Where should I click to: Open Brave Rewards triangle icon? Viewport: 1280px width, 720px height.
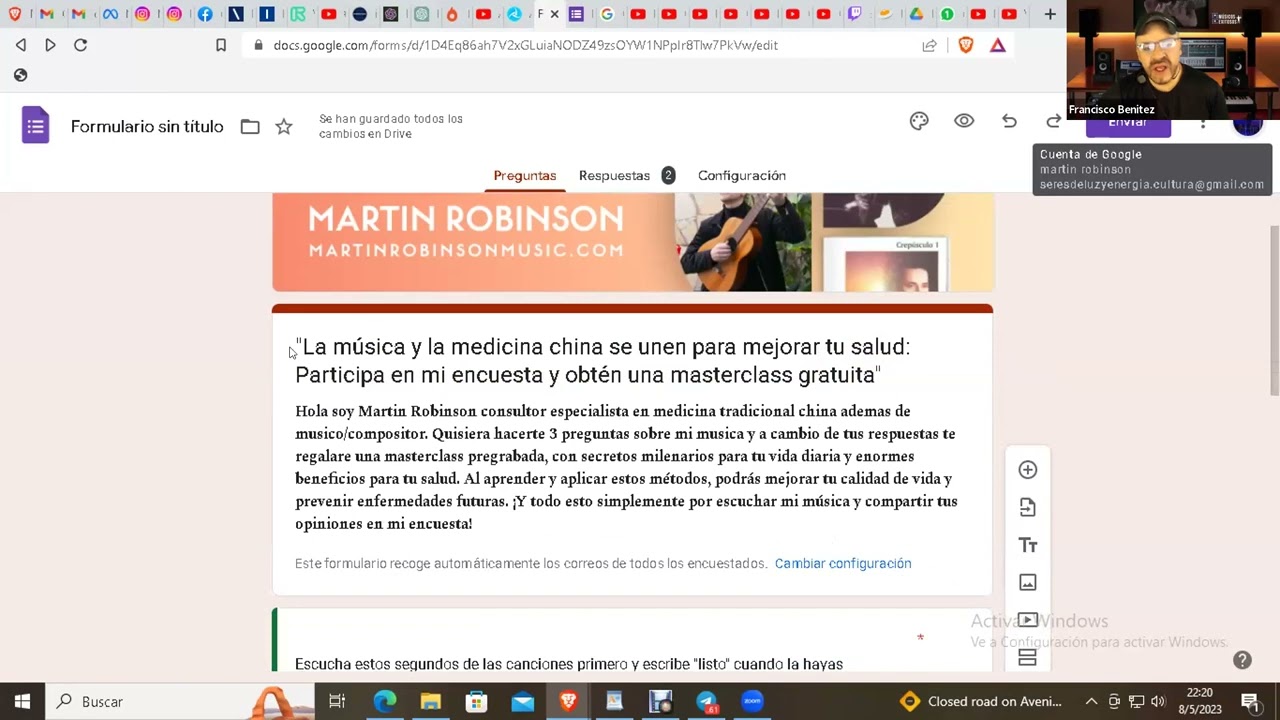click(x=998, y=45)
